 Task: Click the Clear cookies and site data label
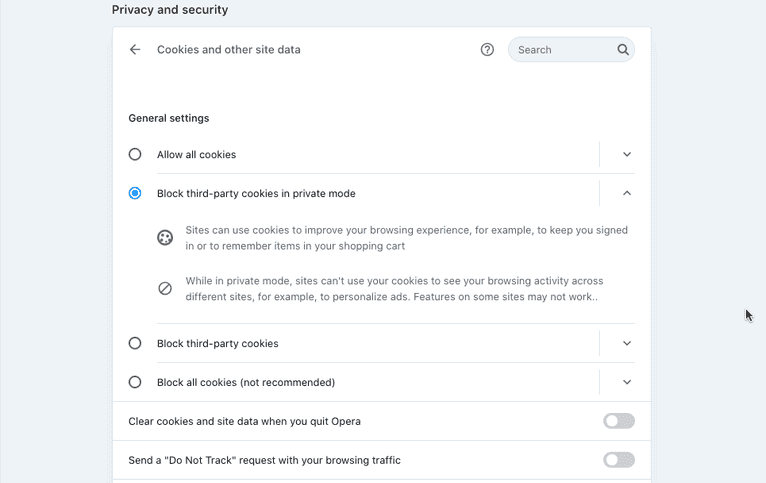[244, 422]
